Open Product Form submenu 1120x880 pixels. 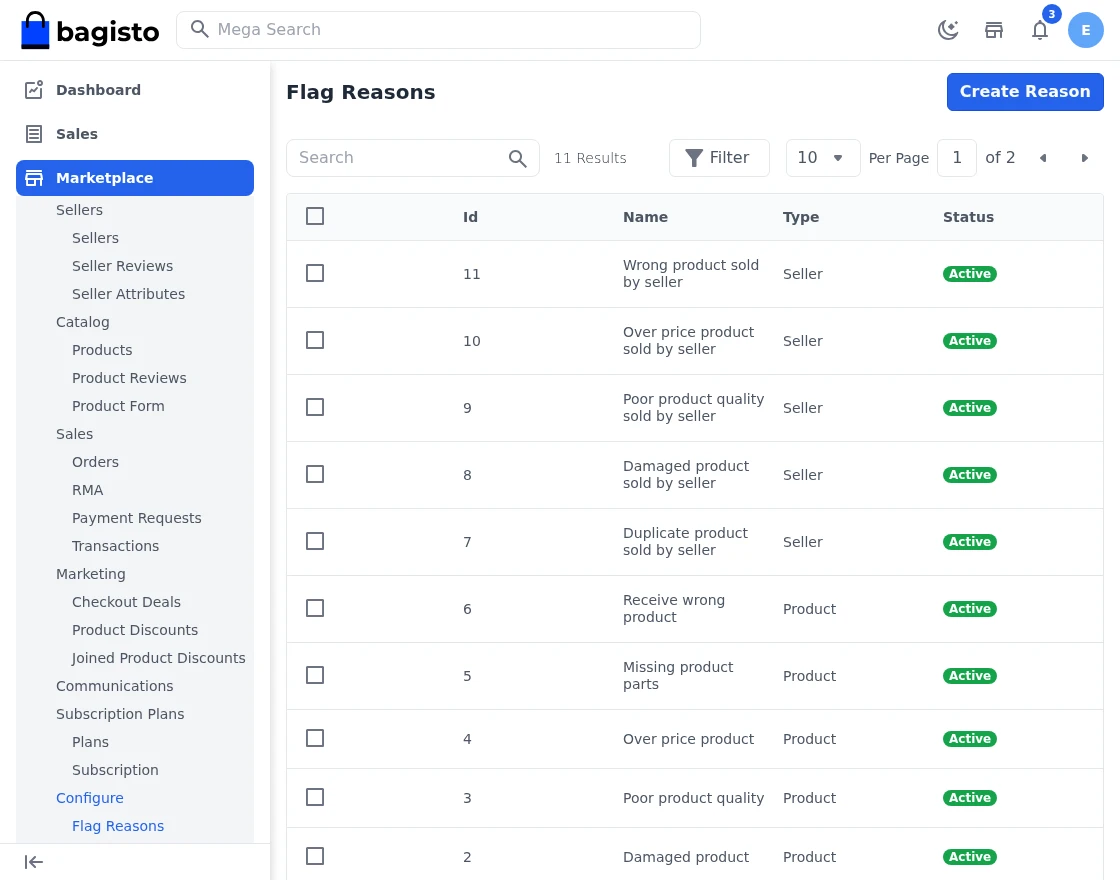118,406
